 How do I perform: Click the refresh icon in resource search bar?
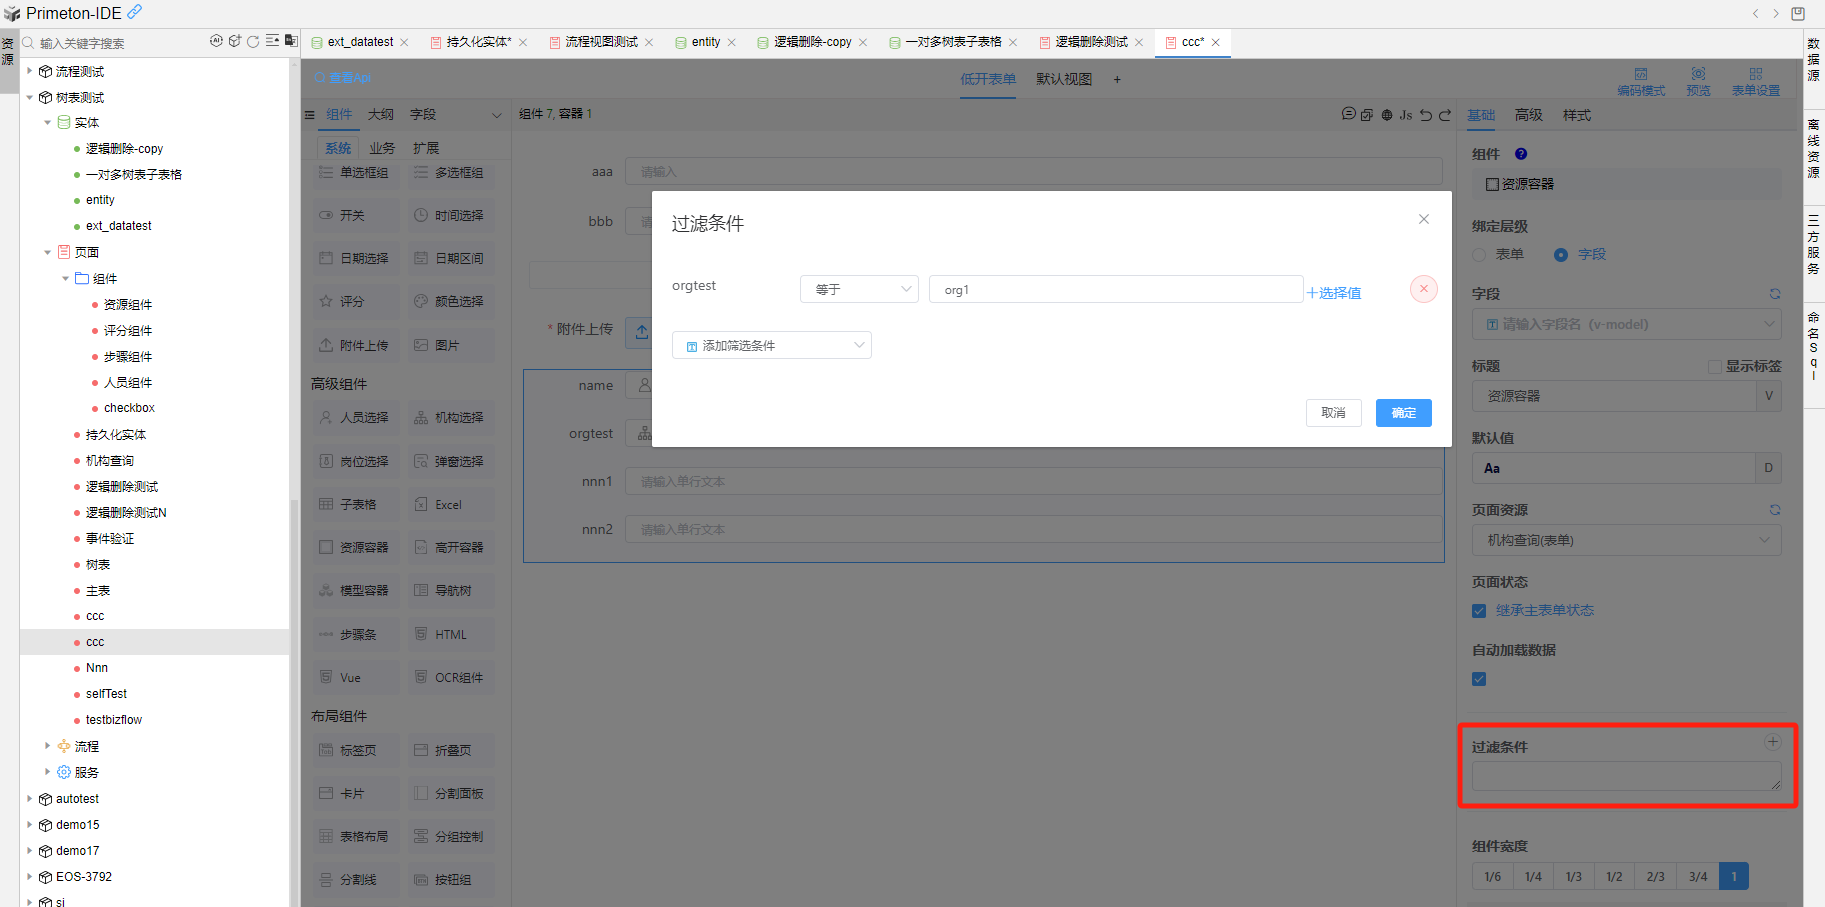tap(253, 42)
